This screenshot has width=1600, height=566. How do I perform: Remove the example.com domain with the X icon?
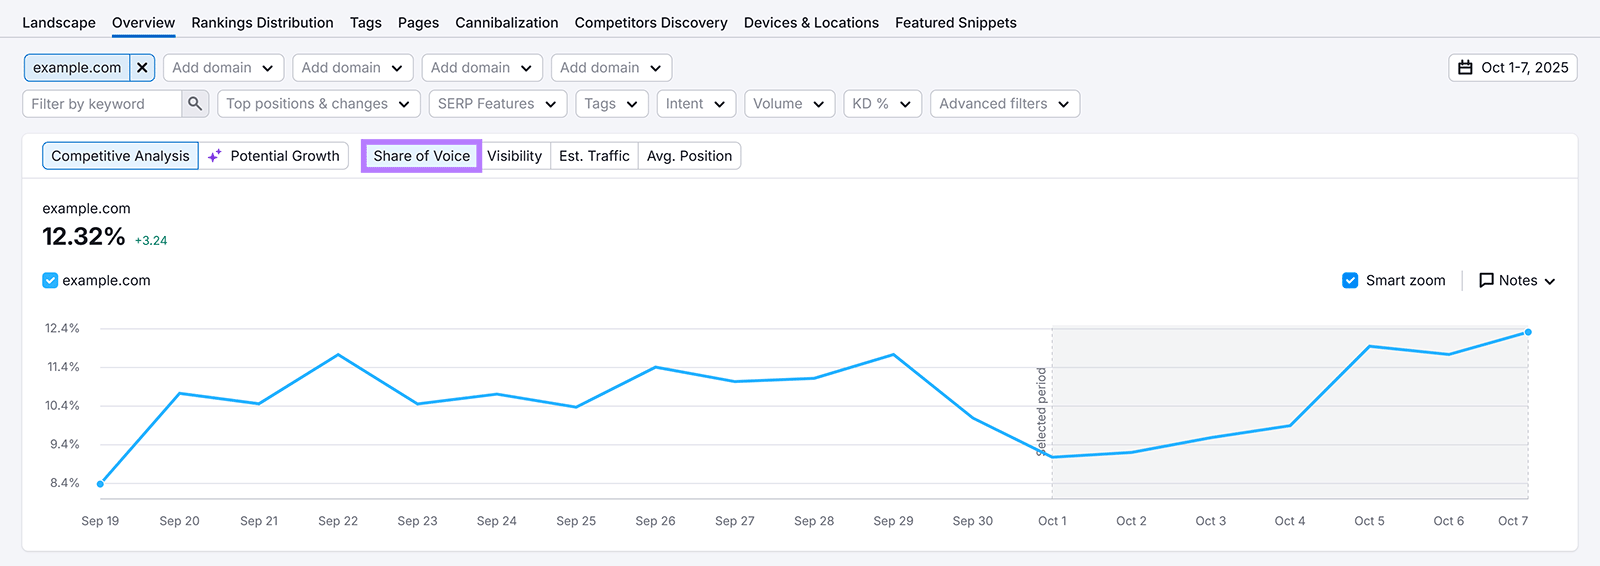click(x=142, y=68)
